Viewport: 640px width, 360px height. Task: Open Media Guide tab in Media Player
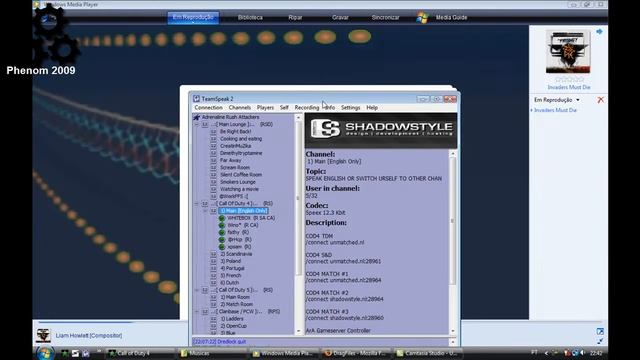click(451, 18)
